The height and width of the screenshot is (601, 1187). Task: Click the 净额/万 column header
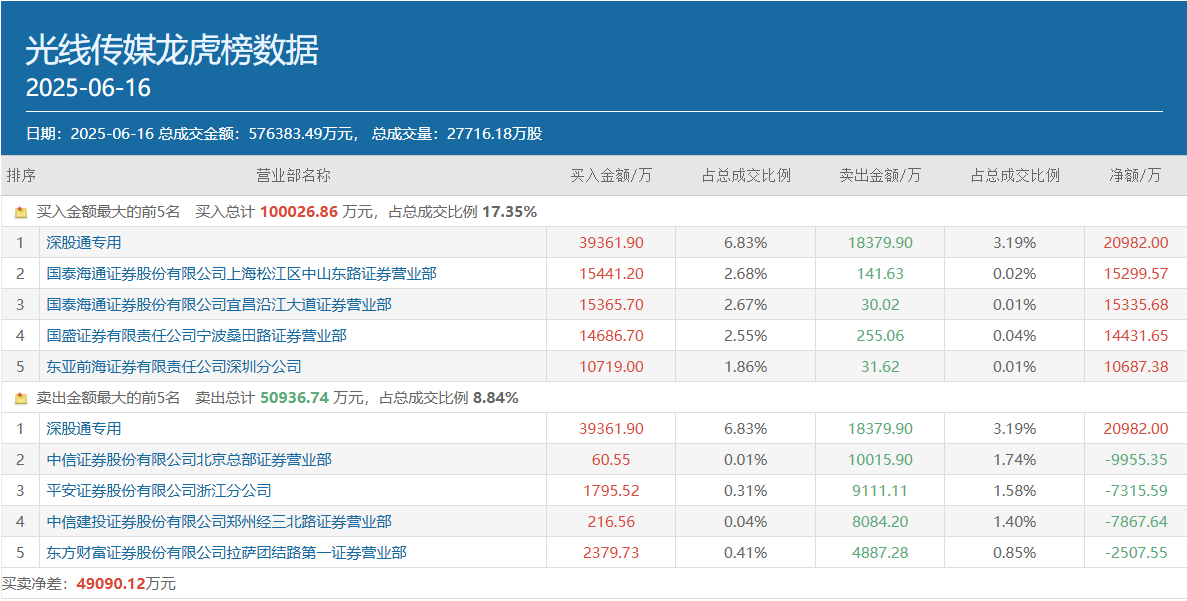point(1135,175)
